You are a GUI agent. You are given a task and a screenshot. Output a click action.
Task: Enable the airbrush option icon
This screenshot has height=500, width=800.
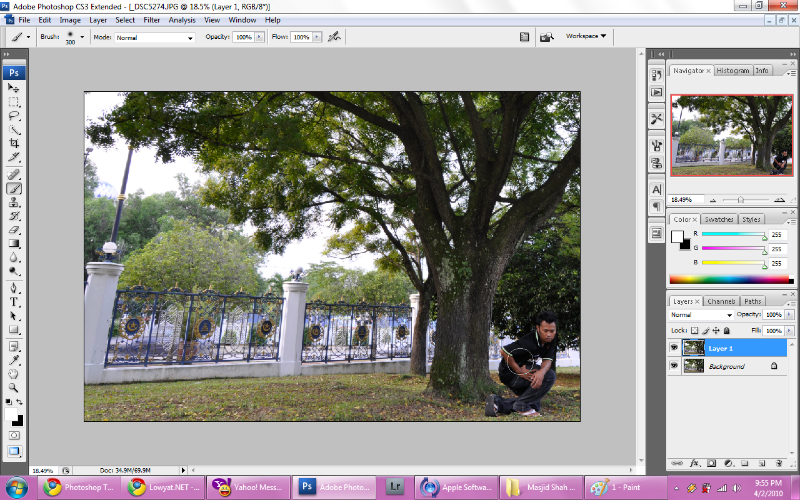coord(334,37)
